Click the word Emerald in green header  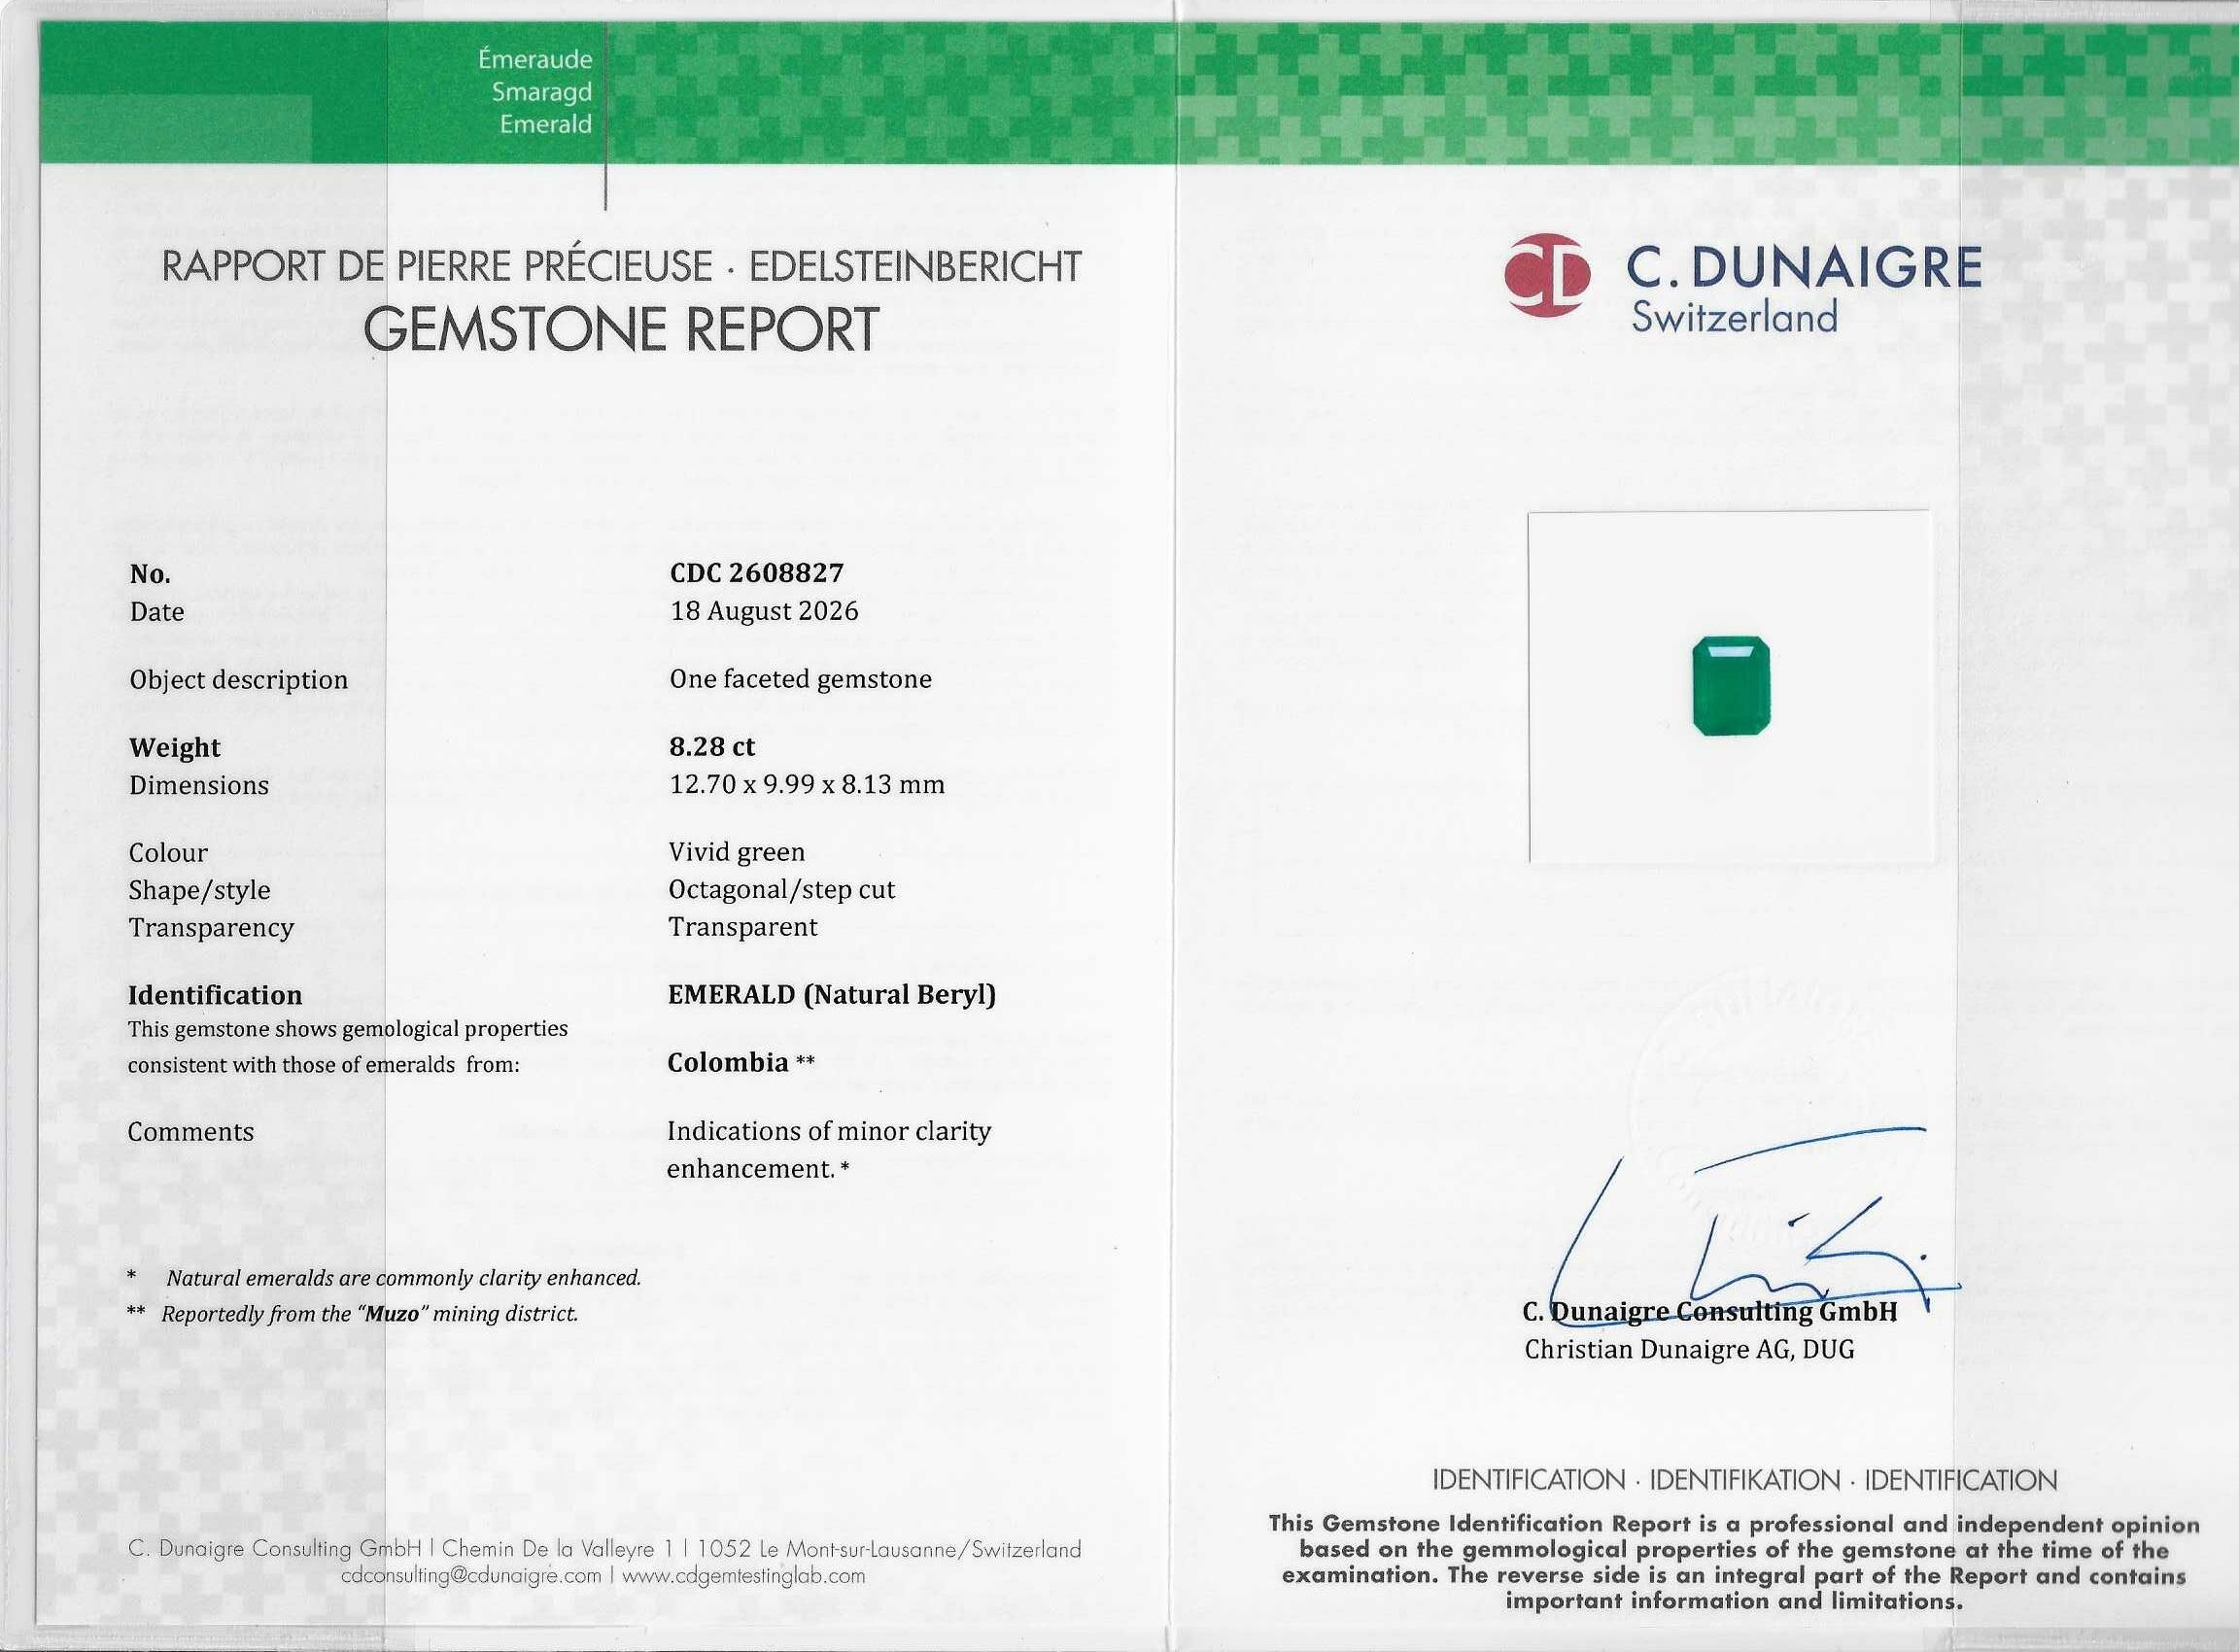click(546, 125)
